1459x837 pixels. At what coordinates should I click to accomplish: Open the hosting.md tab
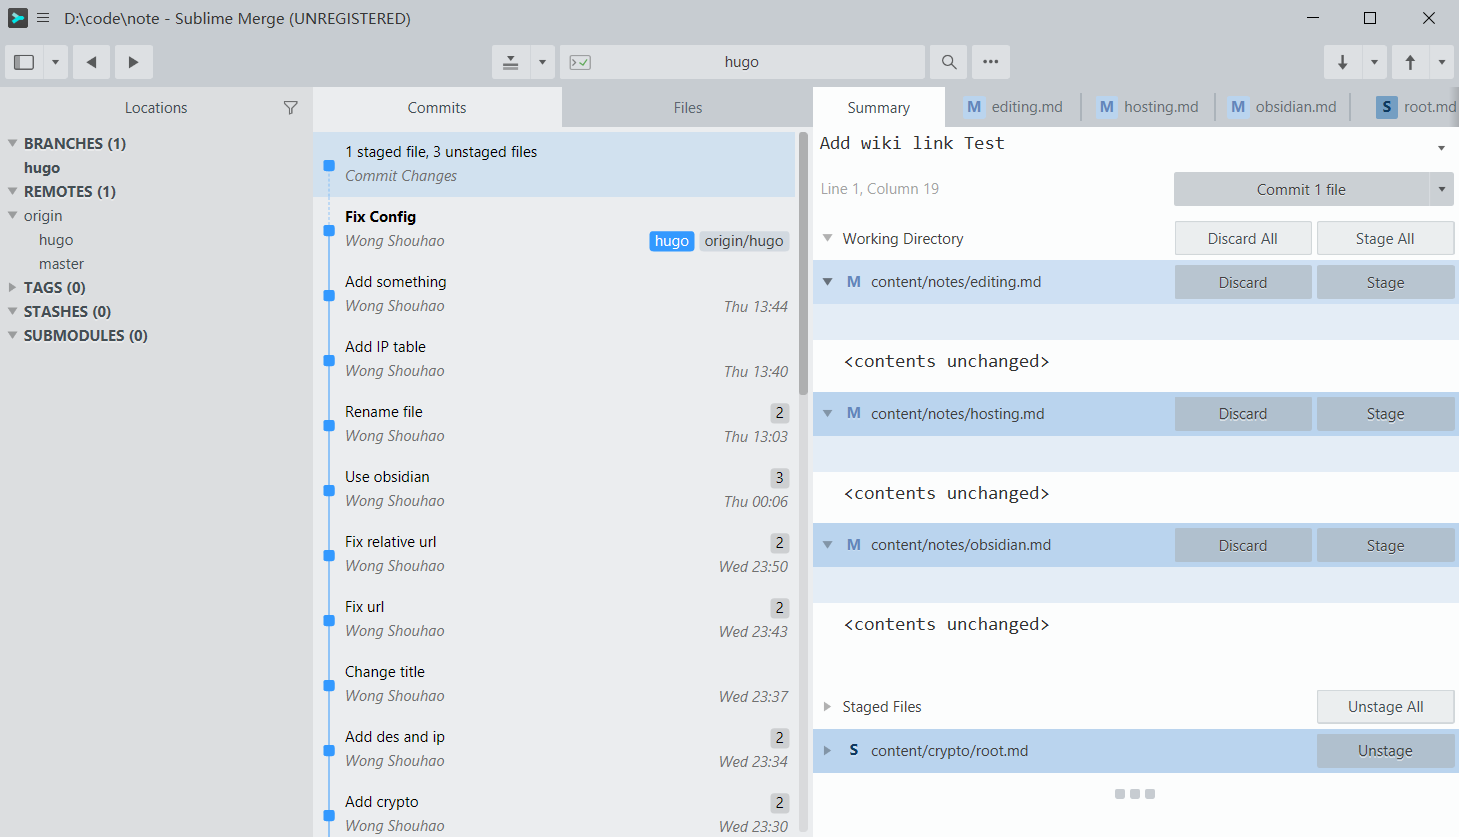click(1148, 107)
